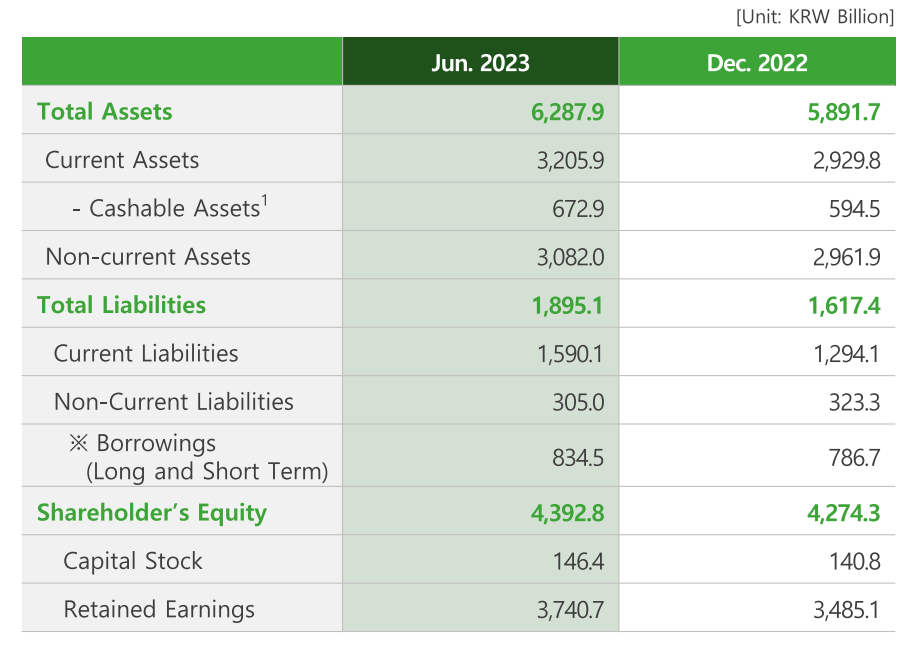Select the 4,274.3 Shareholder's Equity value
920x653 pixels.
[844, 513]
